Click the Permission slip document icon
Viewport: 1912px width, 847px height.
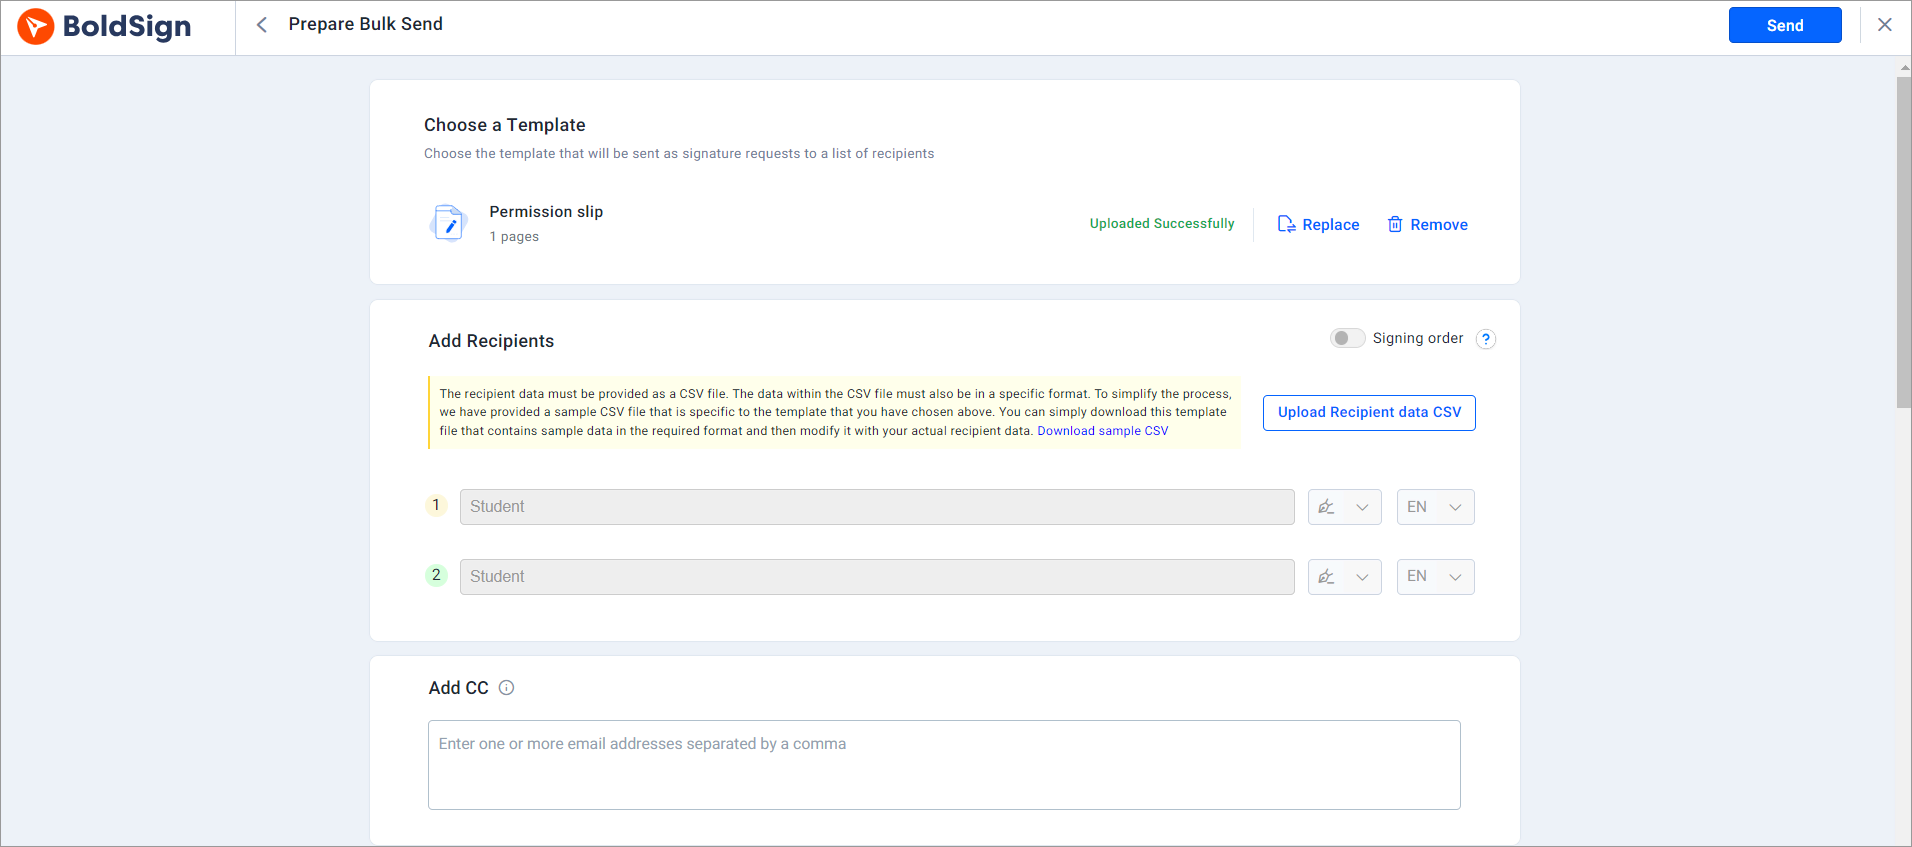pos(448,223)
